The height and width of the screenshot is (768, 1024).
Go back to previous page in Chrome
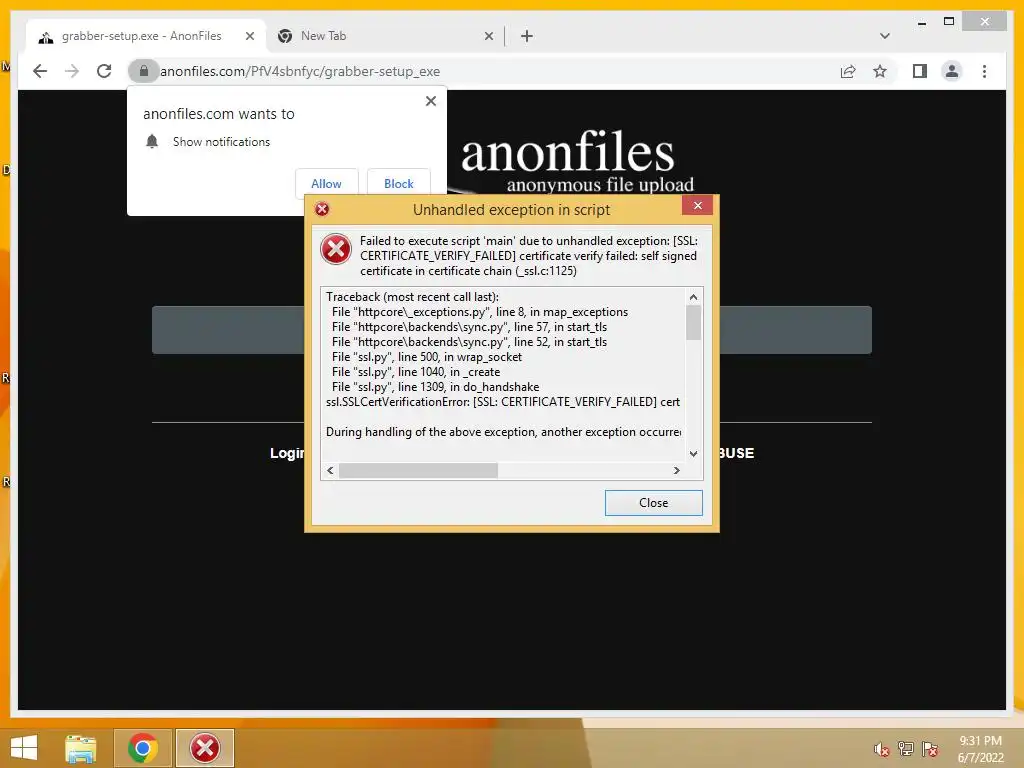(40, 71)
